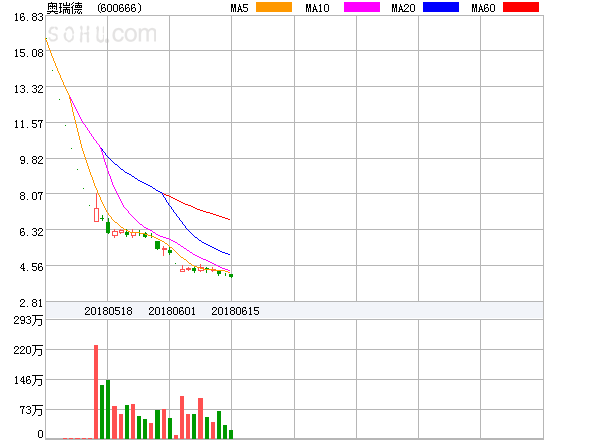
Task: Click the 20180601 date label
Action: [172, 311]
